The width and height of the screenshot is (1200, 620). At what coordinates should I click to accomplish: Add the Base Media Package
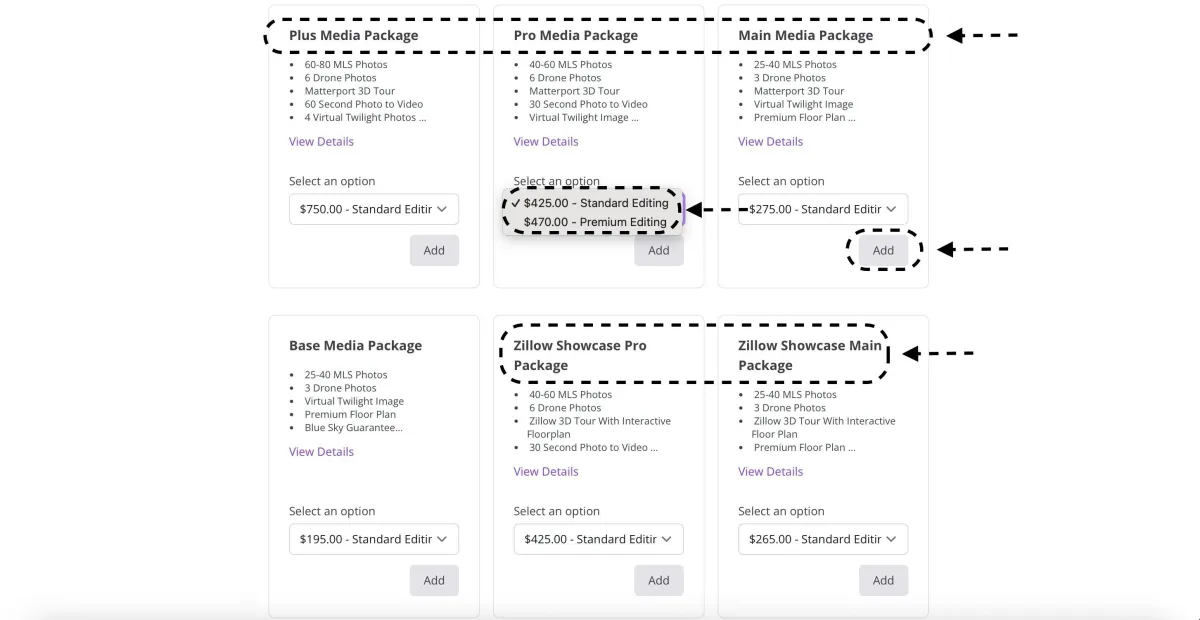click(x=434, y=580)
